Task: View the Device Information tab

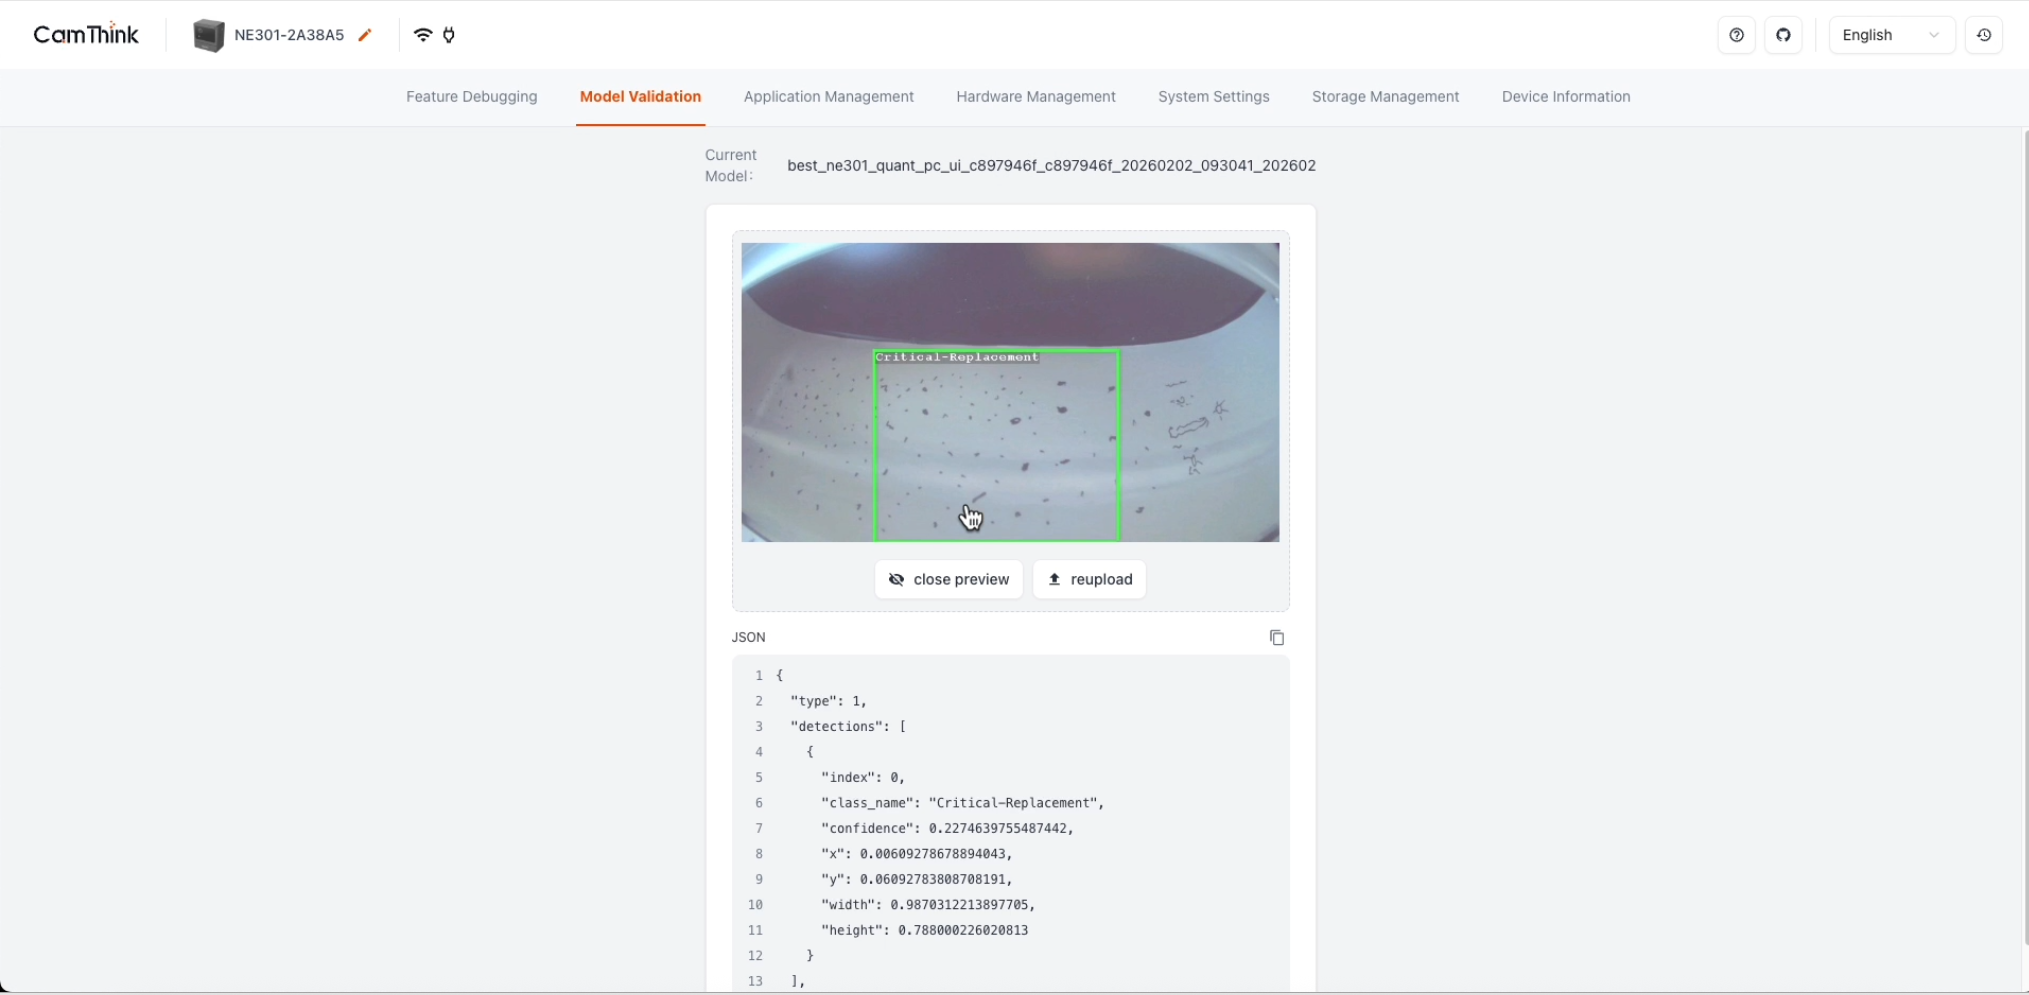Action: [1565, 97]
